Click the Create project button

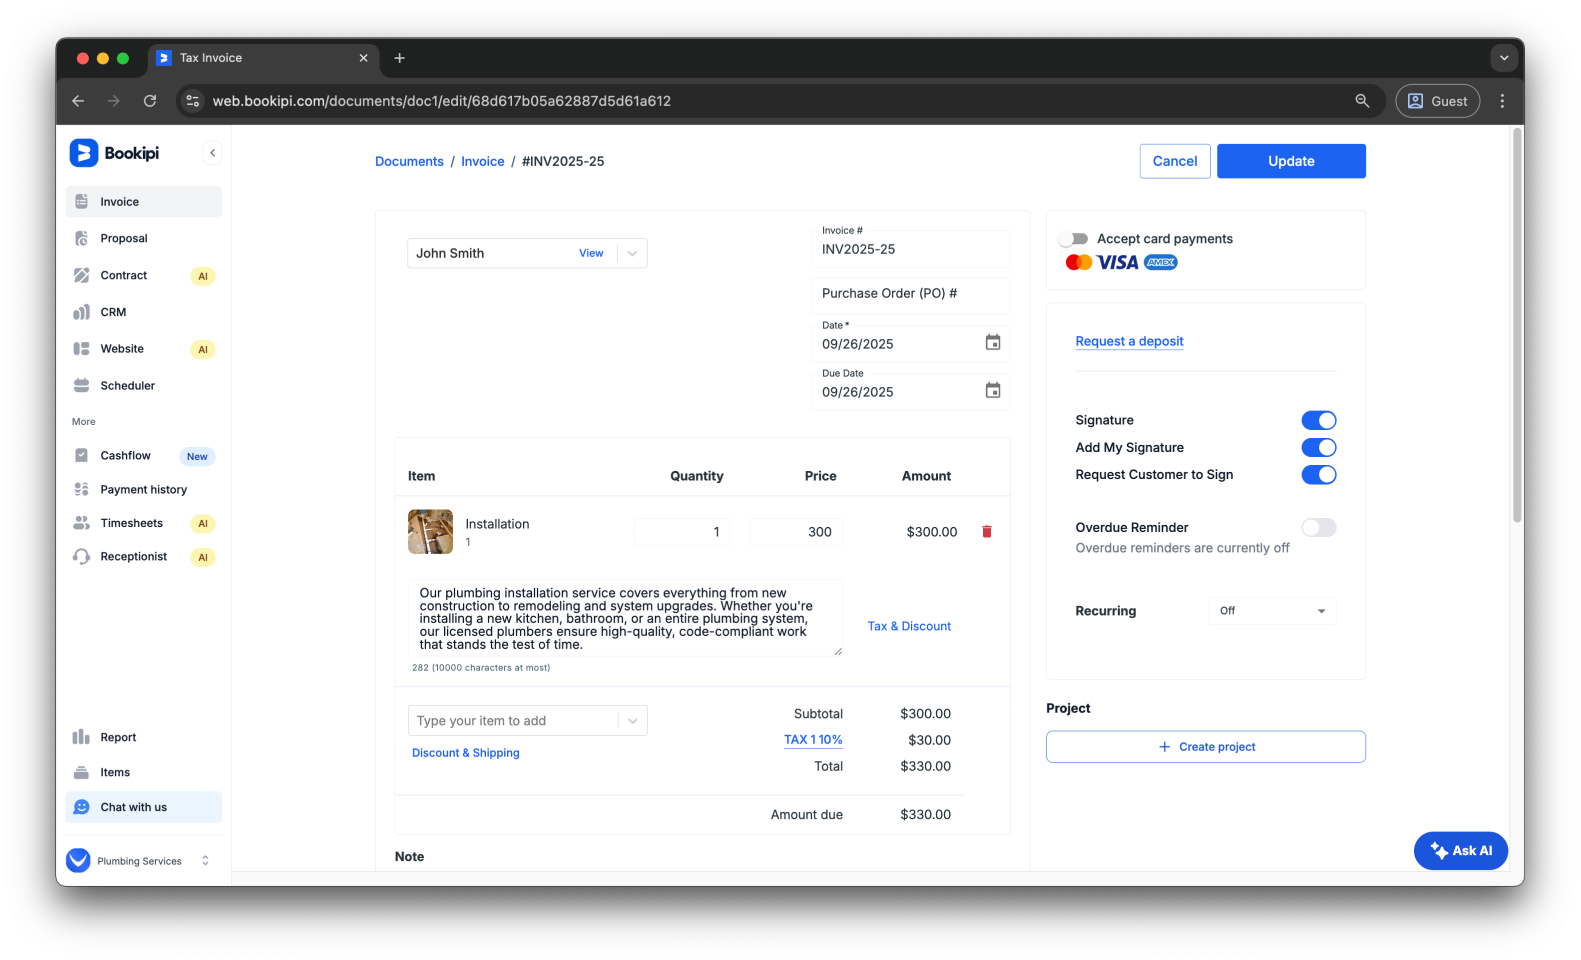[x=1206, y=747]
